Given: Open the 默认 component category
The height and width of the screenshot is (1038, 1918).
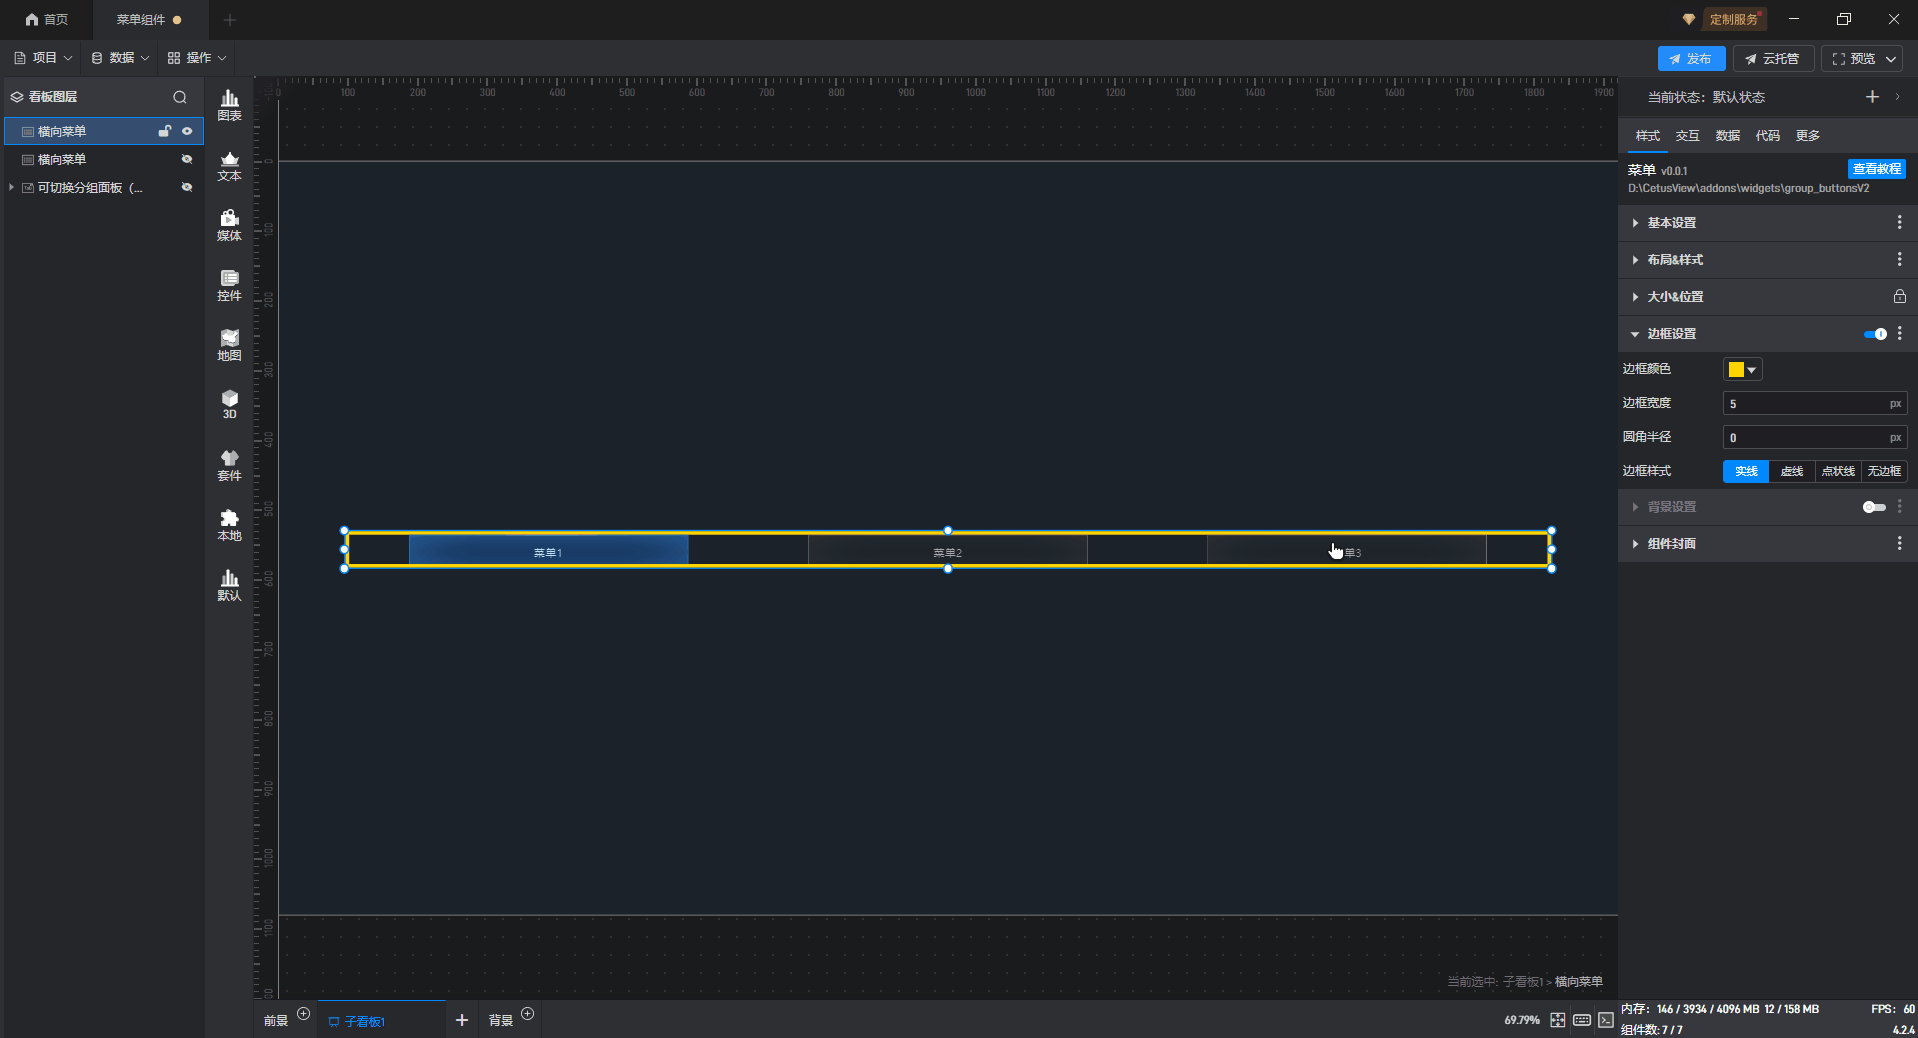Looking at the screenshot, I should click(229, 585).
